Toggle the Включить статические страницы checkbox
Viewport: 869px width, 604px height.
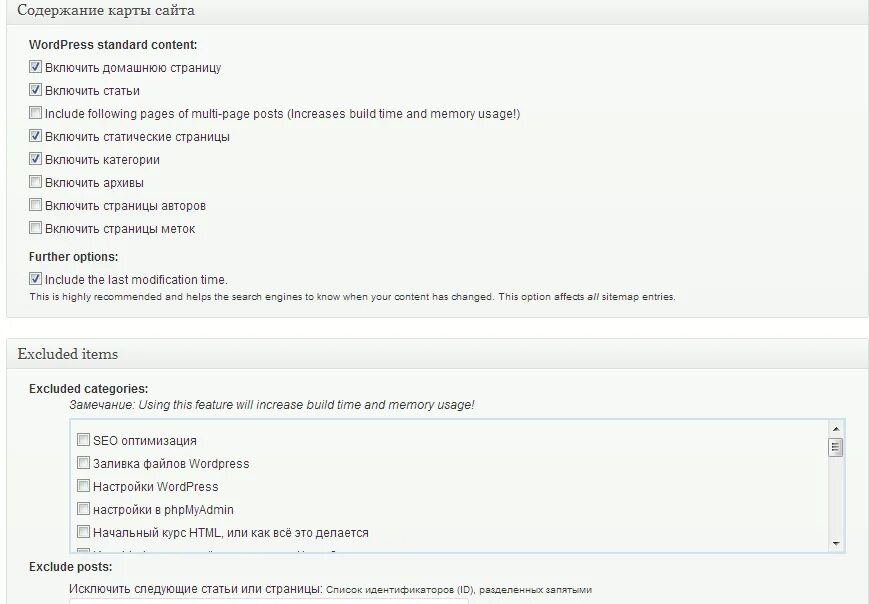pos(36,137)
